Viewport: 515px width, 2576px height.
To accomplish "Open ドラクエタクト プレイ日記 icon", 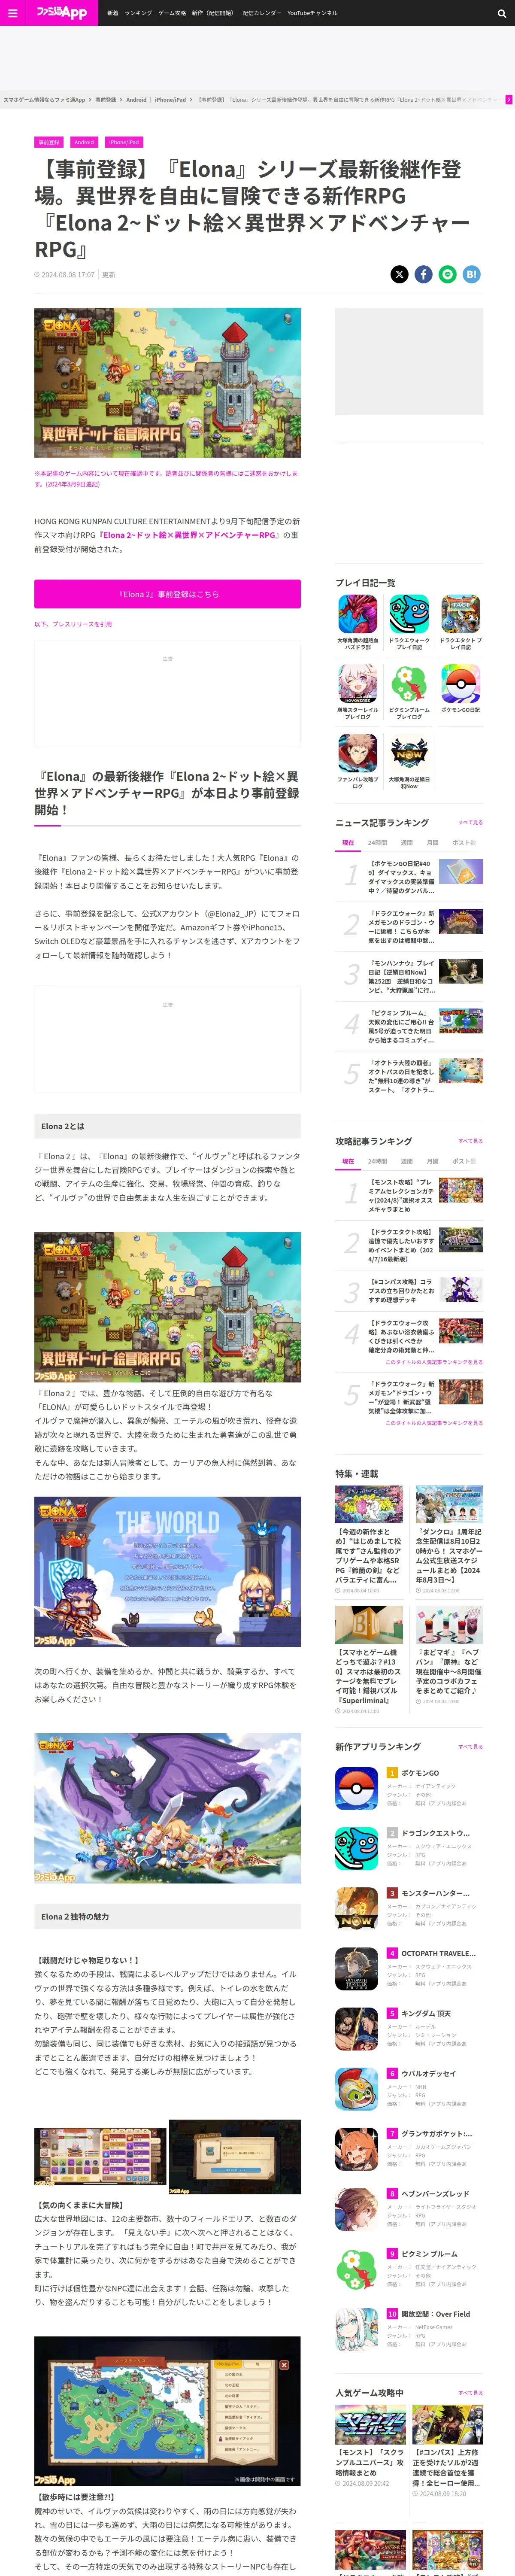I will click(461, 614).
